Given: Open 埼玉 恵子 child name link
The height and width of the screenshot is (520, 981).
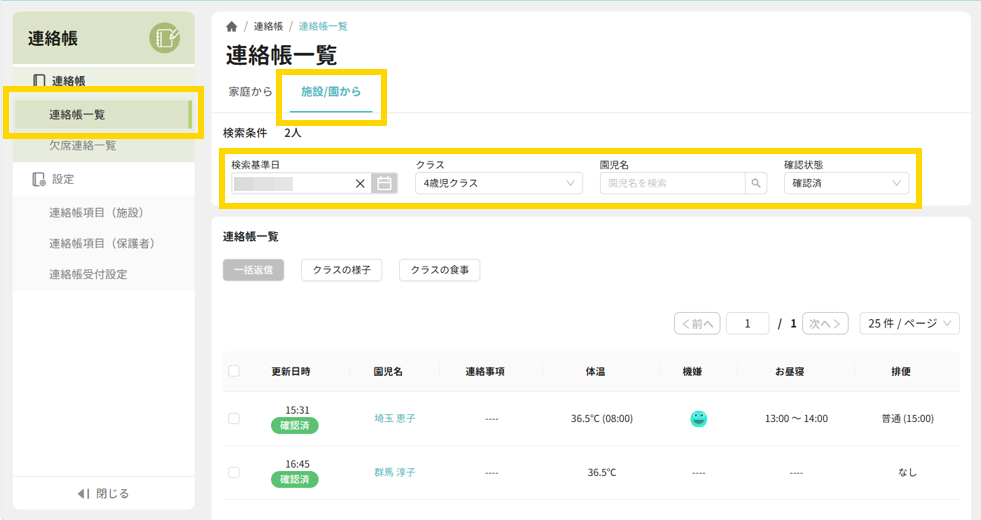Looking at the screenshot, I should pos(394,419).
